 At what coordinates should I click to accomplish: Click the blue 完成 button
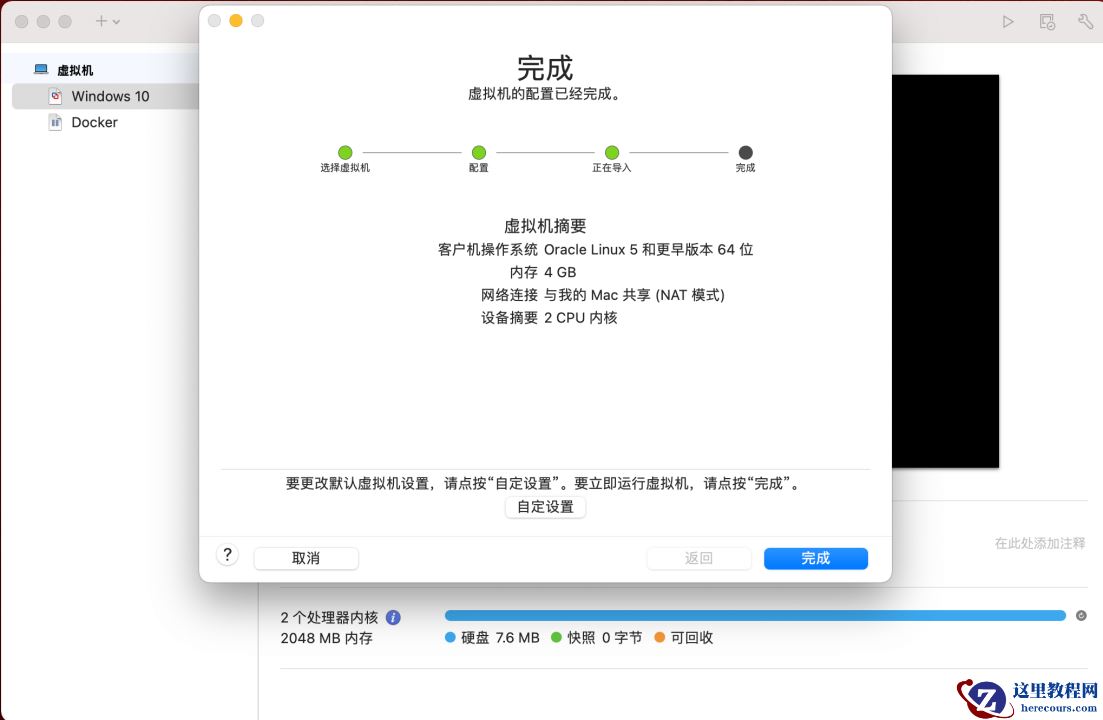point(816,558)
